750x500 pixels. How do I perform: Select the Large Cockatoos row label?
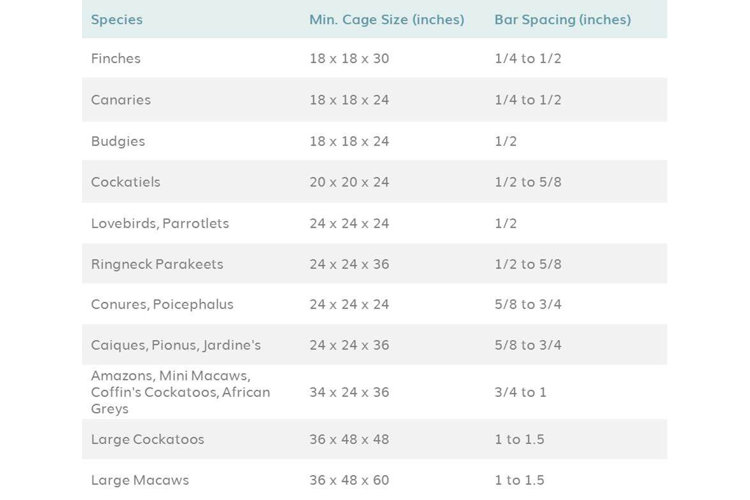[x=147, y=439]
